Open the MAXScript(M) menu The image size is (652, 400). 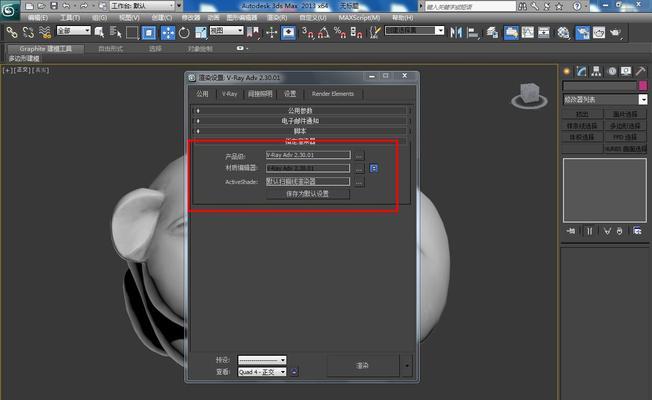point(359,18)
